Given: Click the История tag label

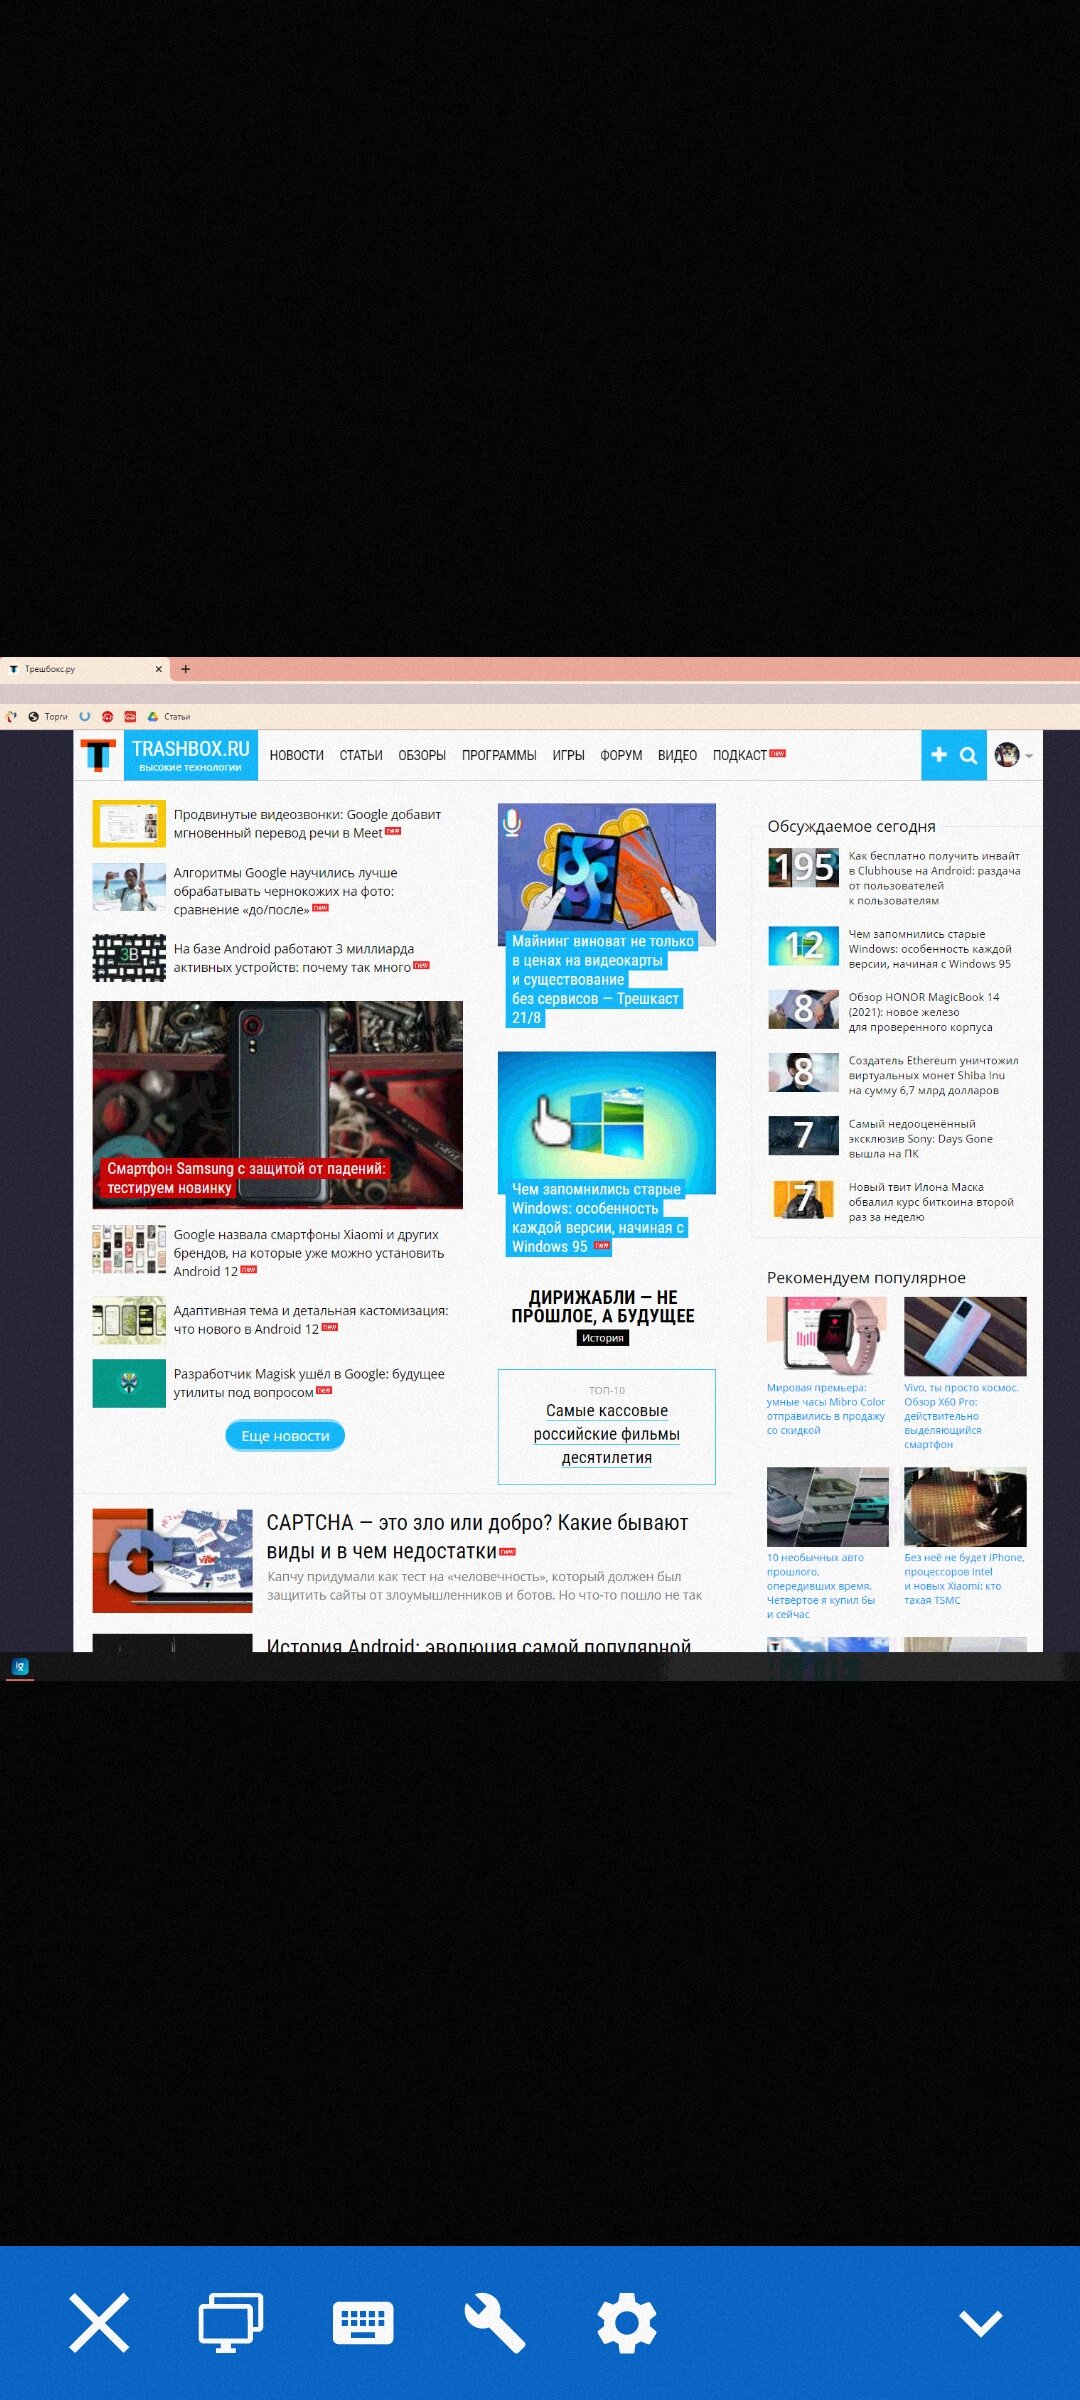Looking at the screenshot, I should [x=603, y=1338].
